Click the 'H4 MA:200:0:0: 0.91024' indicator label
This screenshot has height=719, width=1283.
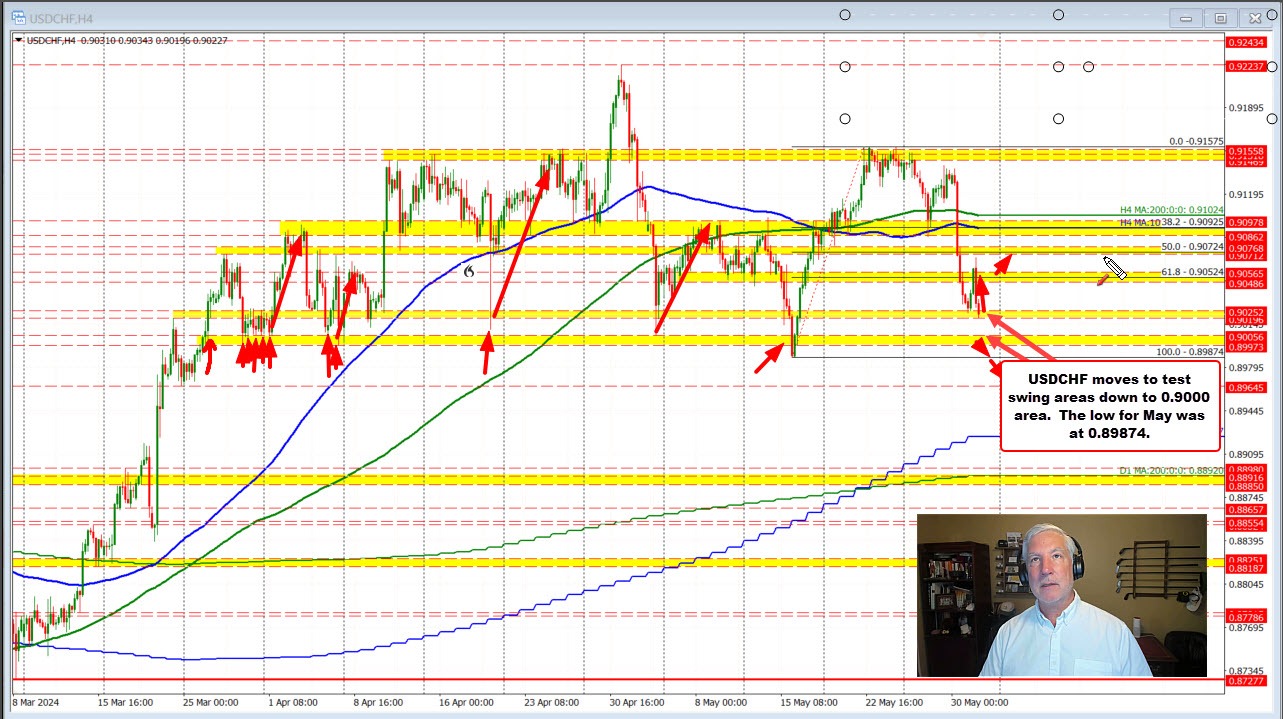tap(1172, 211)
